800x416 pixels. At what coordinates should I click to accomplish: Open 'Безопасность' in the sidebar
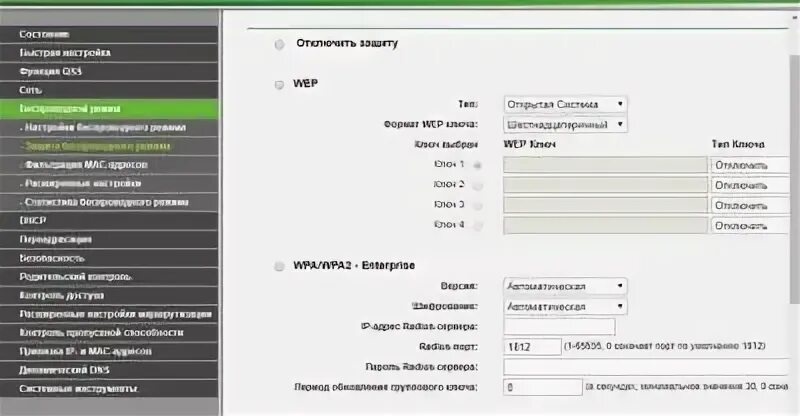(109, 258)
